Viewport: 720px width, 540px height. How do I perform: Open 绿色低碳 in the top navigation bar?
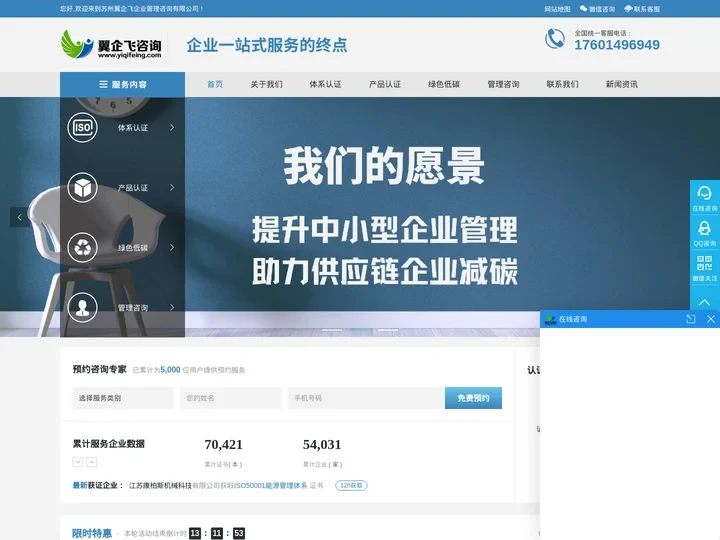pos(444,84)
